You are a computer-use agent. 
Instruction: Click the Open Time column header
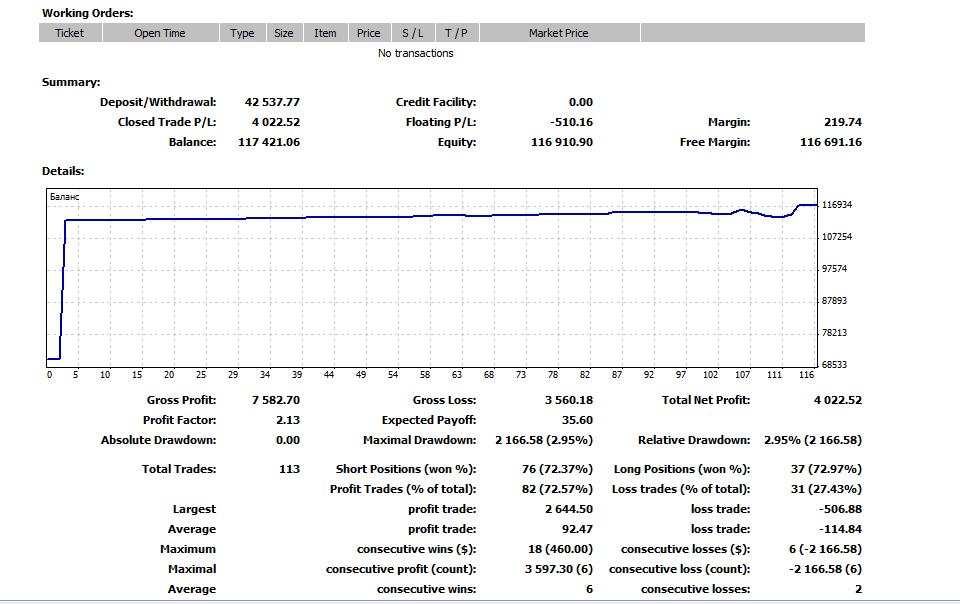tap(160, 33)
